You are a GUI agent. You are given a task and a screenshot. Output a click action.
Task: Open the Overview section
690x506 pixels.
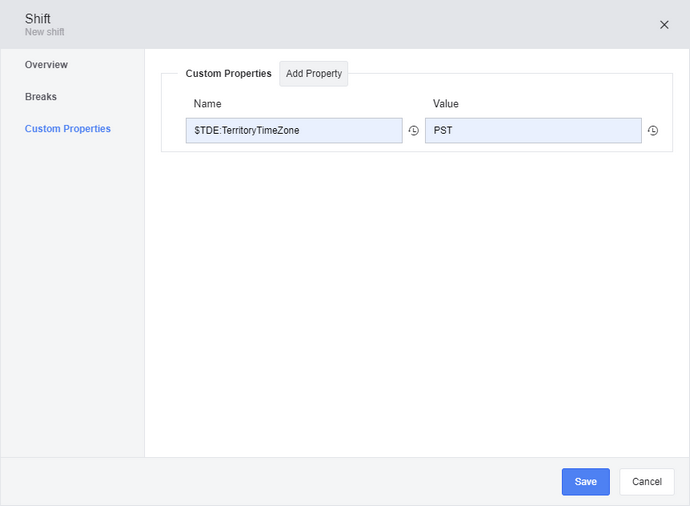(x=46, y=65)
